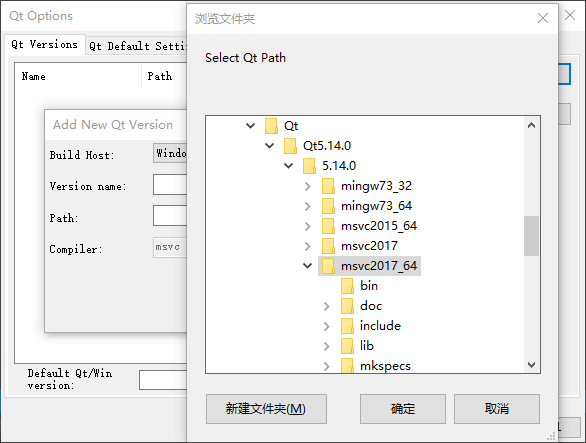The height and width of the screenshot is (443, 586).
Task: Cancel with the 取消 button
Action: tap(497, 409)
